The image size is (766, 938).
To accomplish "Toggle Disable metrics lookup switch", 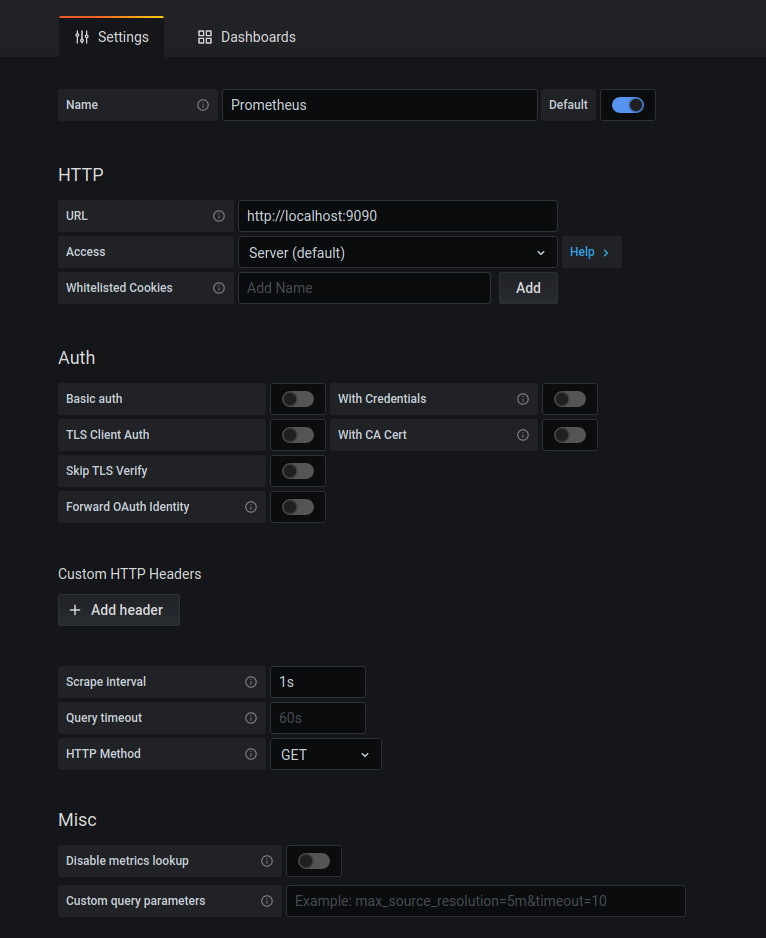I will (313, 861).
